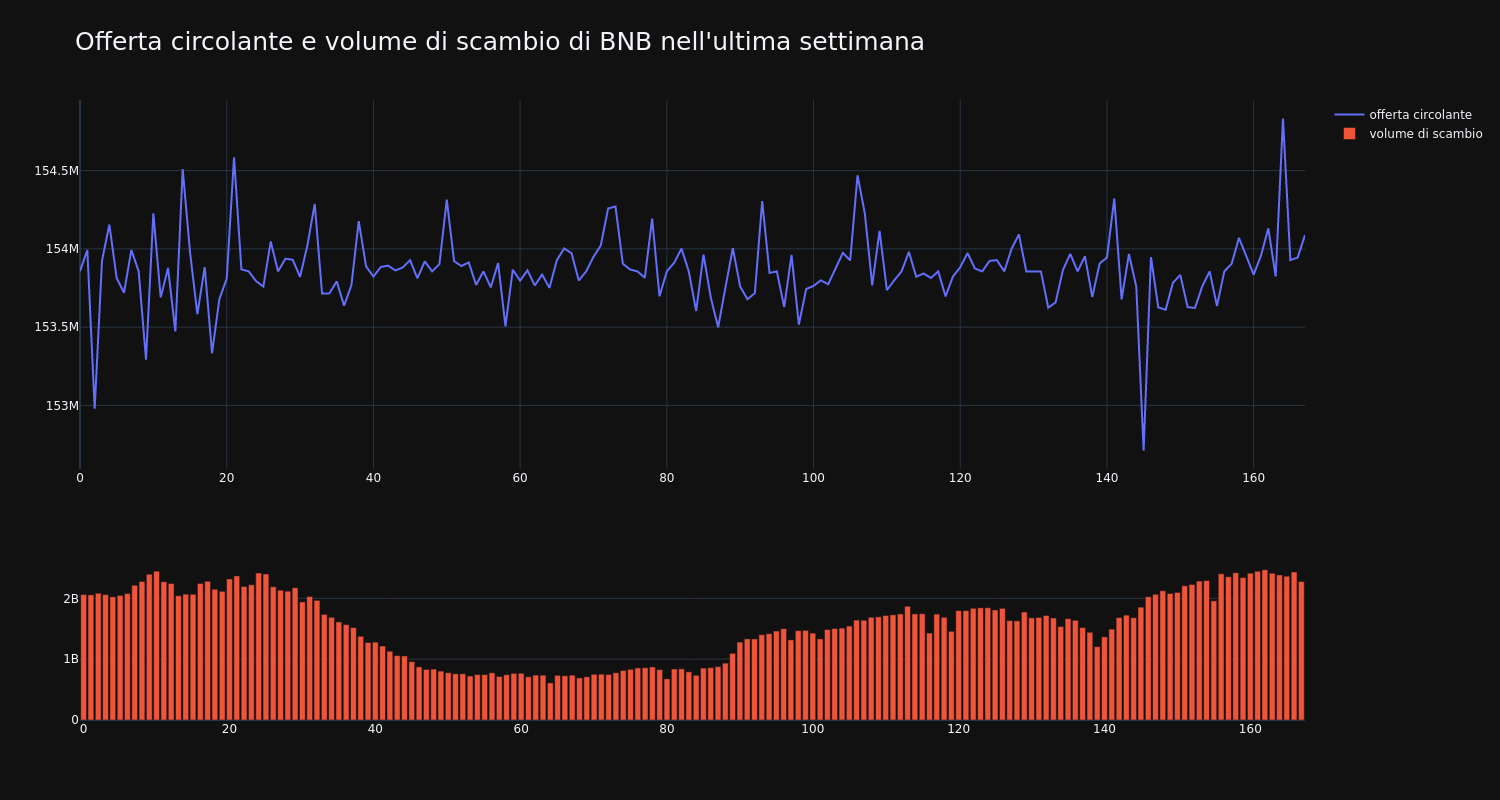The image size is (1500, 800).
Task: Click the 154.5M y-axis label
Action: click(x=56, y=171)
